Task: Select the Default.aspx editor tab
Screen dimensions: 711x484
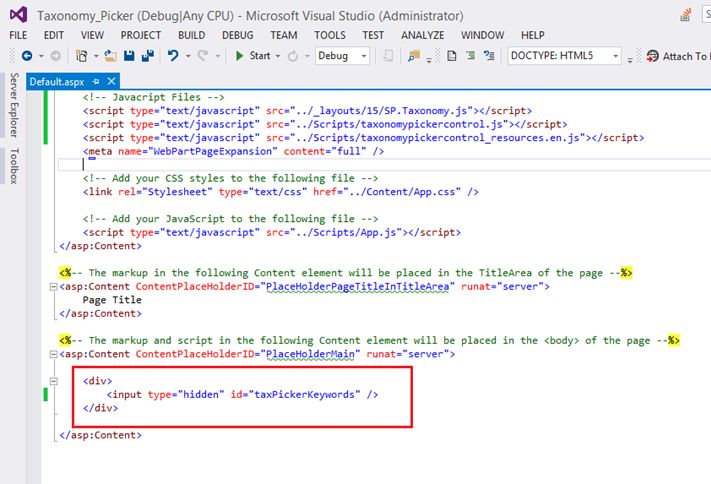Action: click(57, 82)
